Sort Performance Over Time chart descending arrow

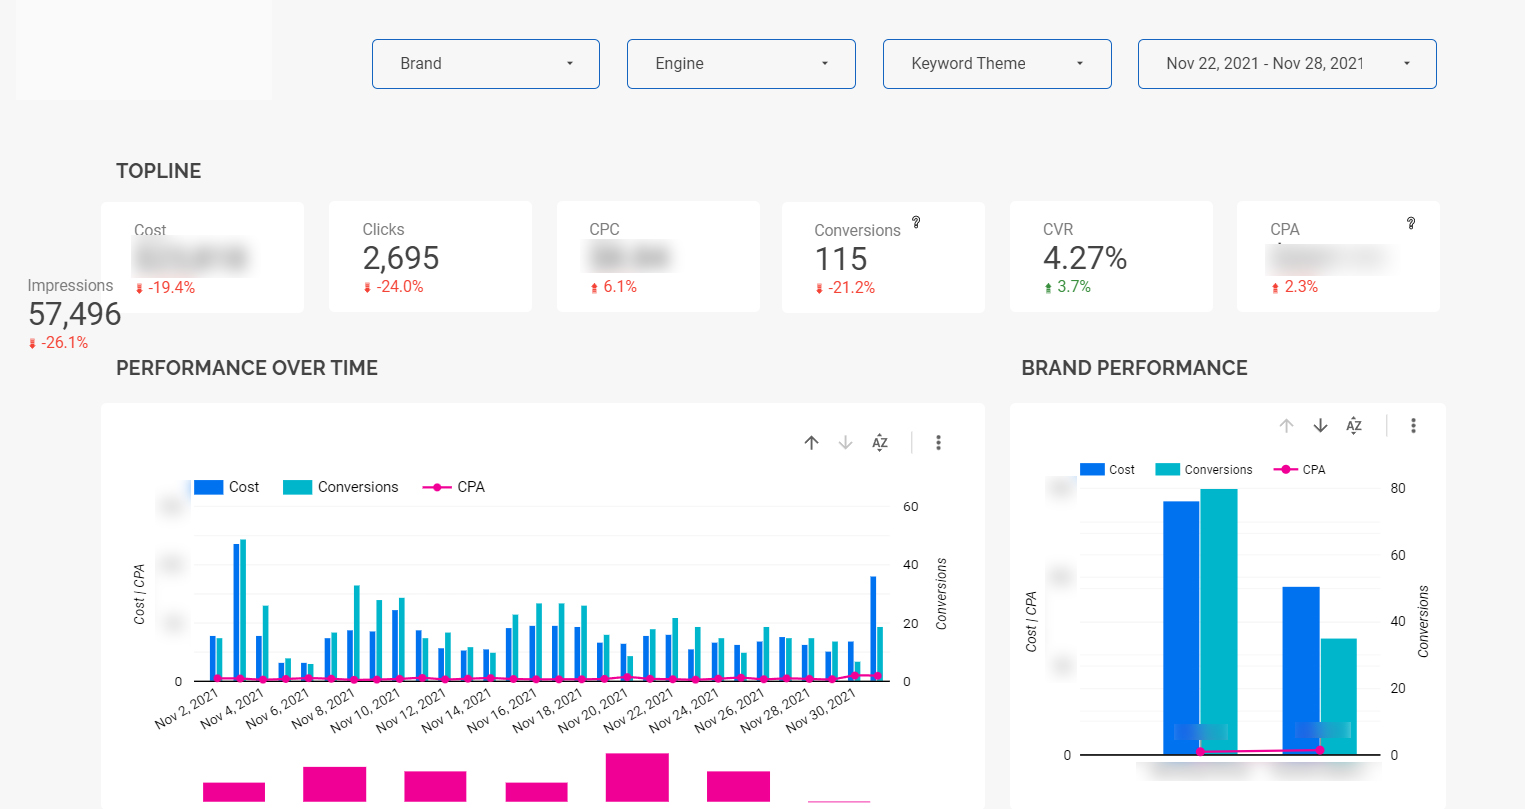coord(846,442)
